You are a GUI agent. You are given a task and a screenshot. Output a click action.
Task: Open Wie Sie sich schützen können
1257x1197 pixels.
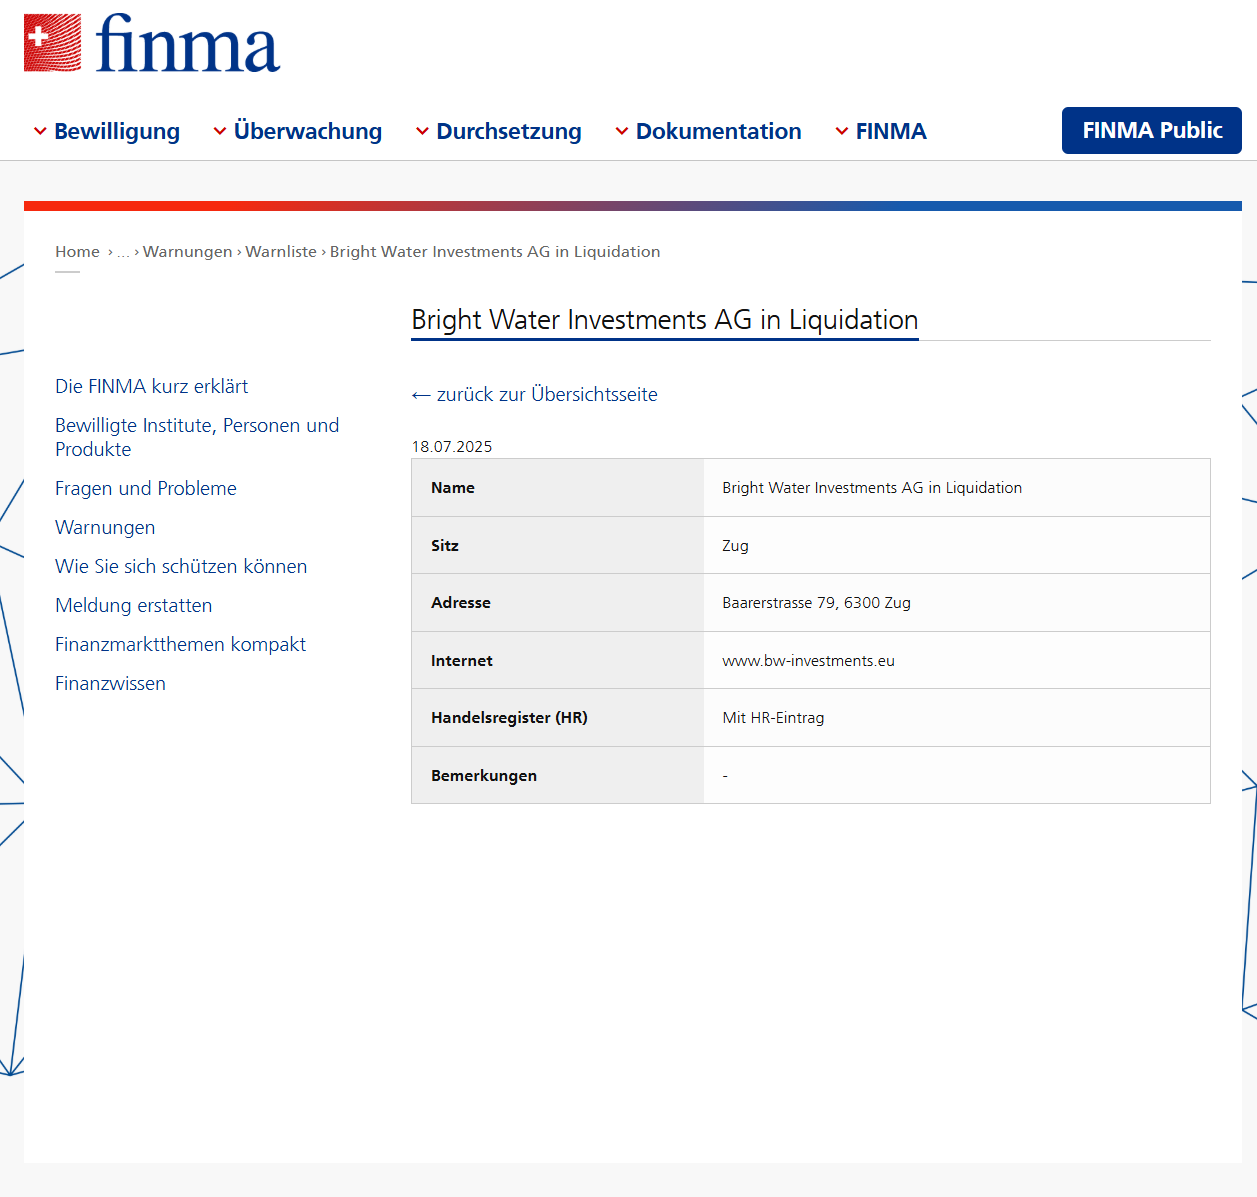pyautogui.click(x=181, y=566)
